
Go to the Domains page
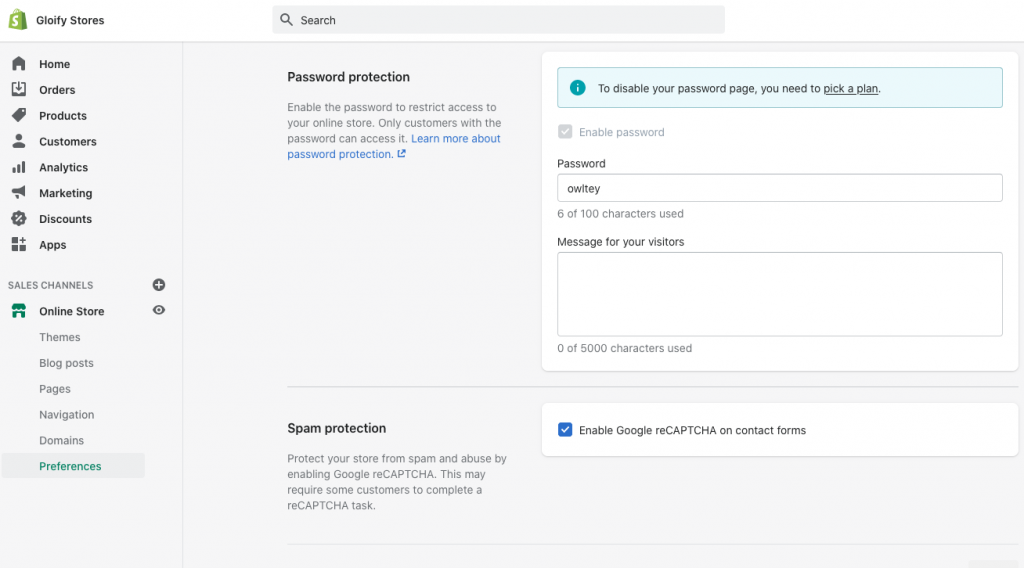point(61,441)
